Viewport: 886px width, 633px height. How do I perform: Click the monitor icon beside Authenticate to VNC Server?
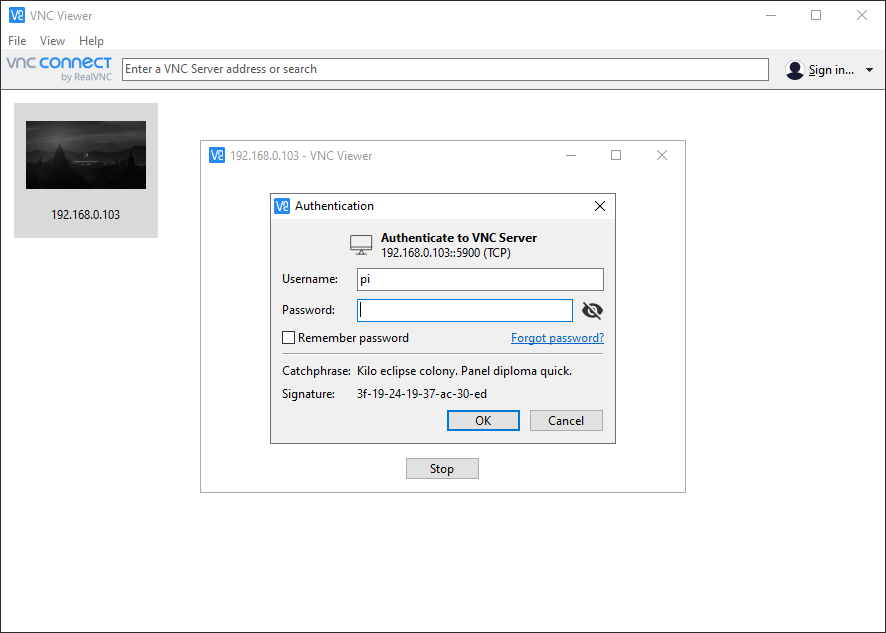[361, 245]
